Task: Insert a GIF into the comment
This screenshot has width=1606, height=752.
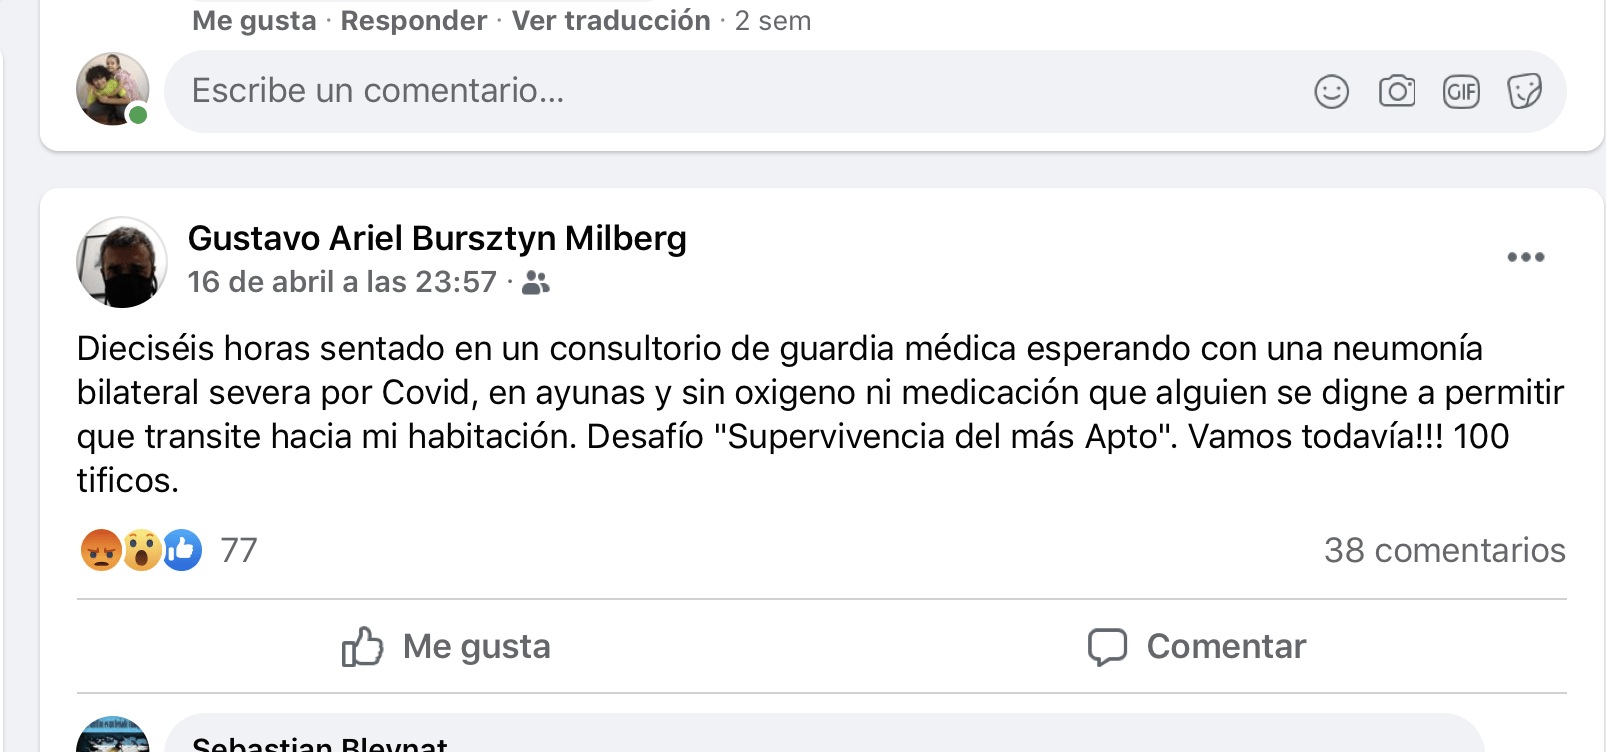Action: click(1461, 92)
